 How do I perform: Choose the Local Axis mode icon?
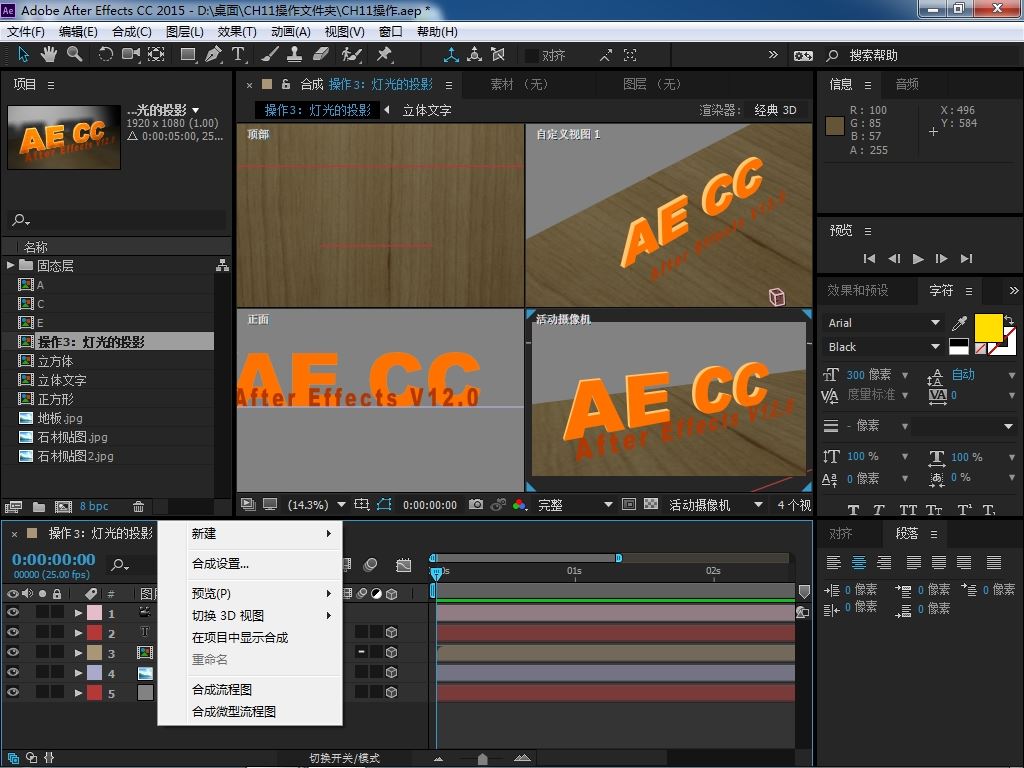[451, 55]
